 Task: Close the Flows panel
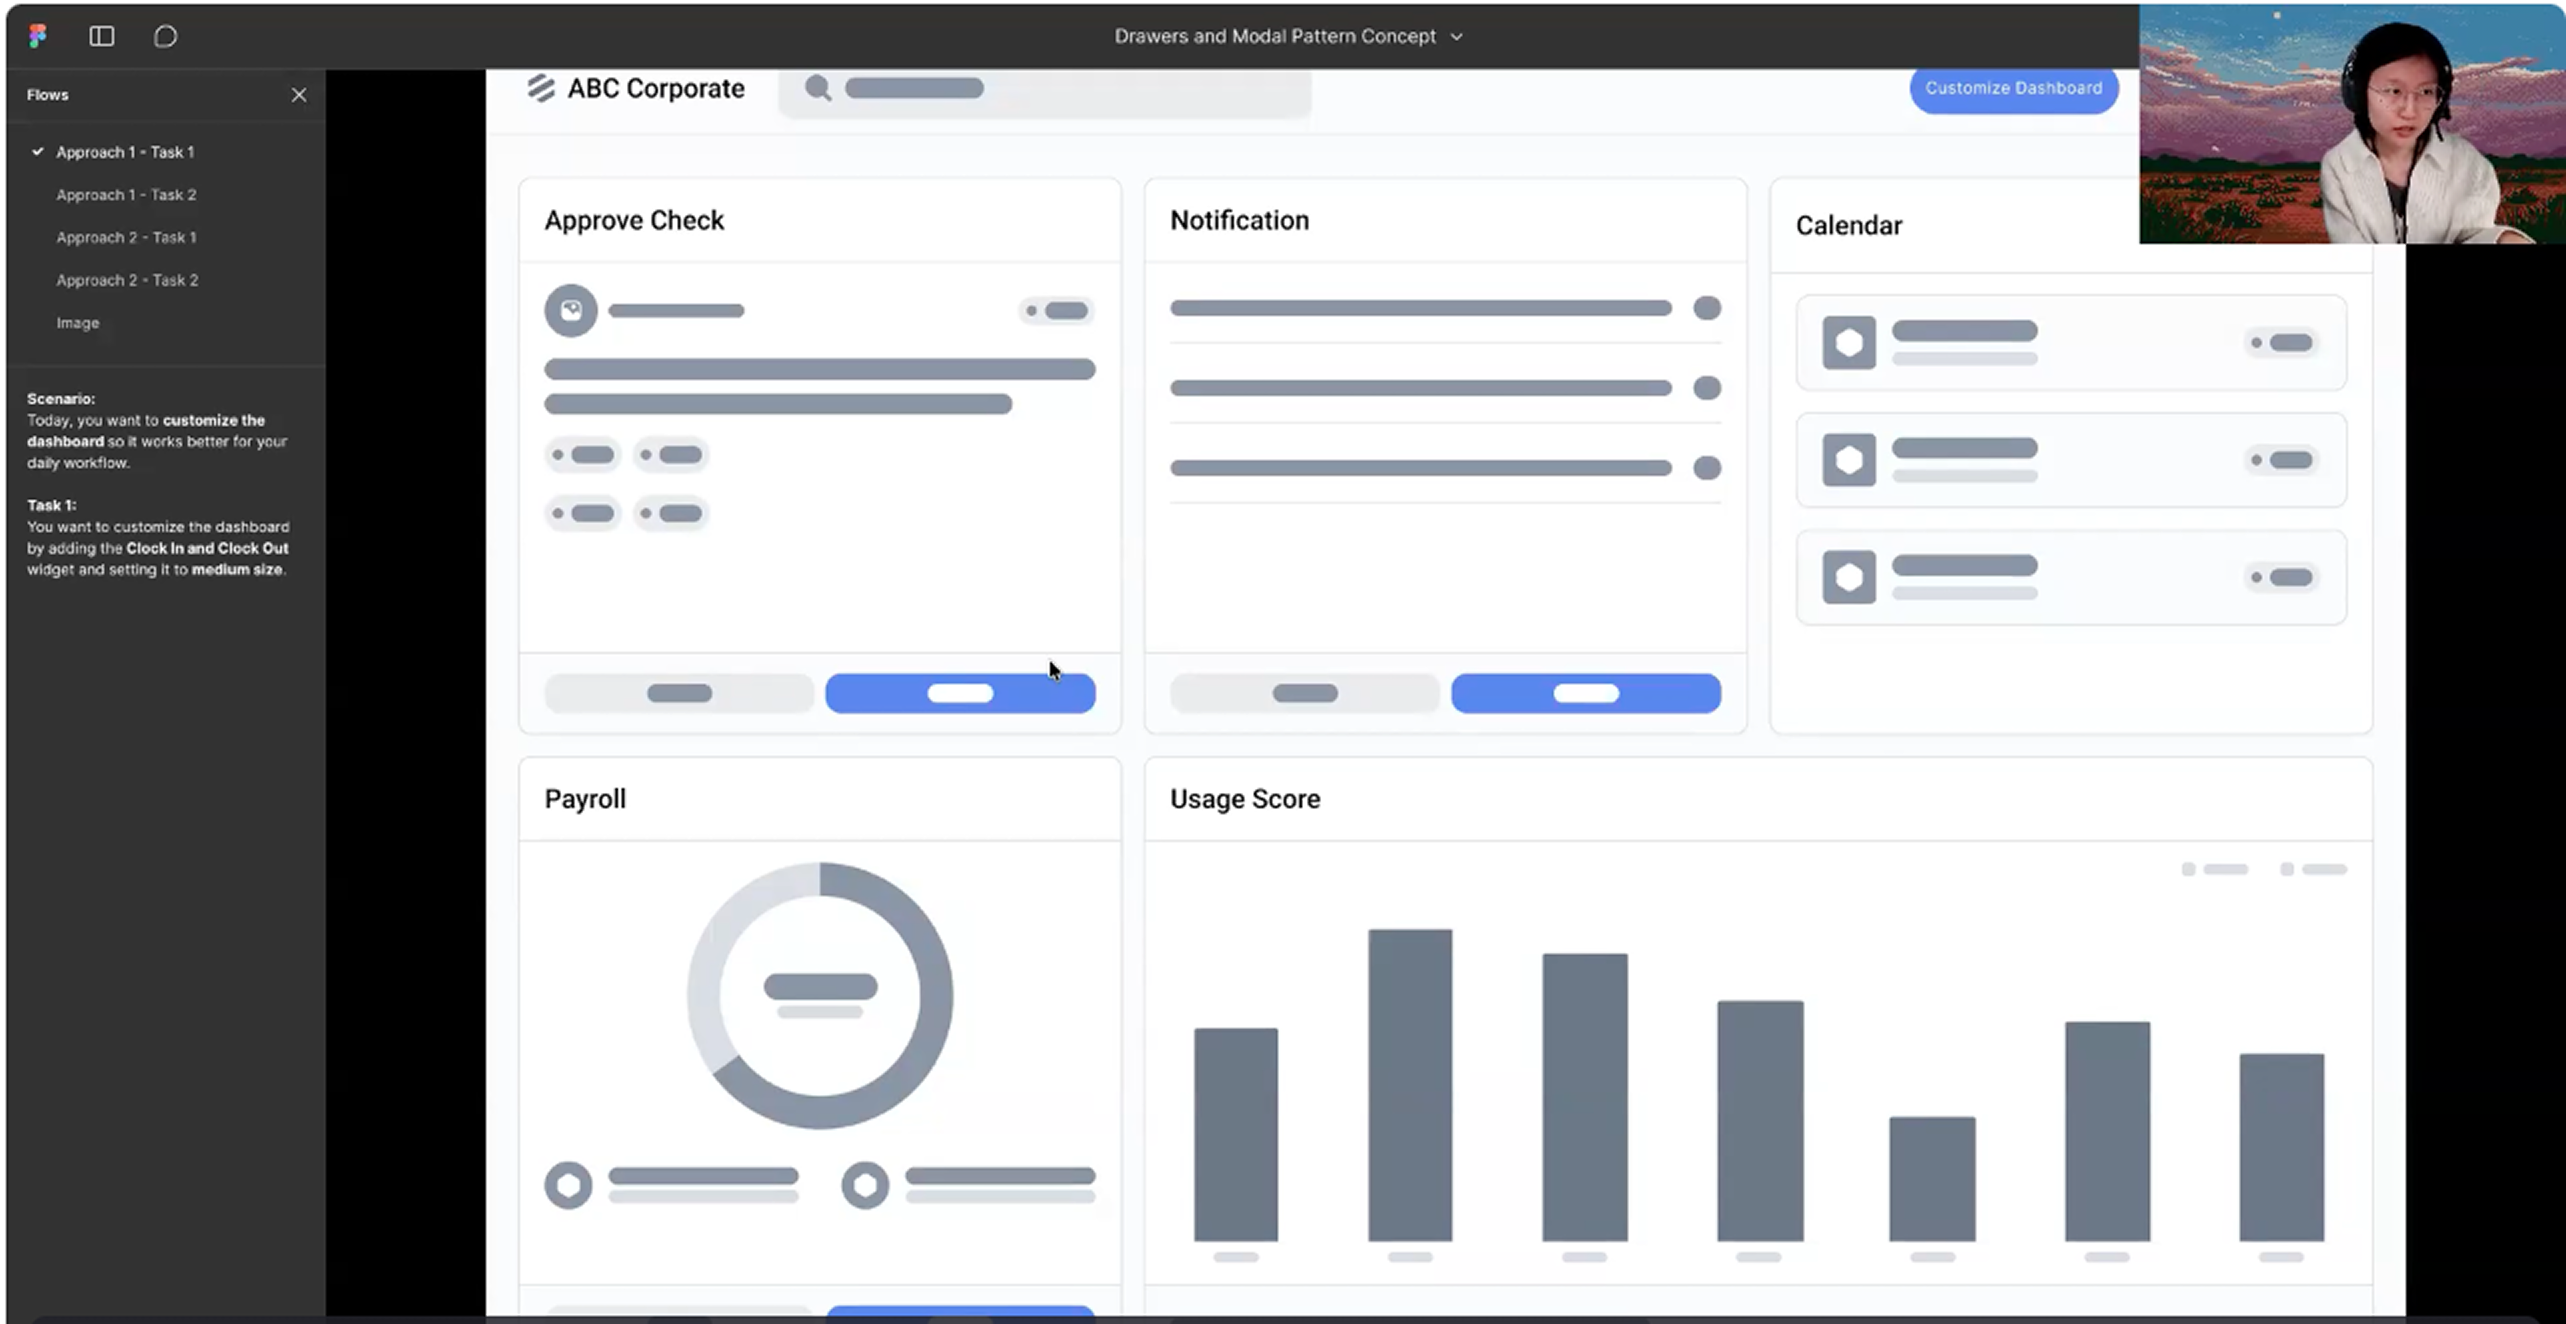(x=299, y=95)
